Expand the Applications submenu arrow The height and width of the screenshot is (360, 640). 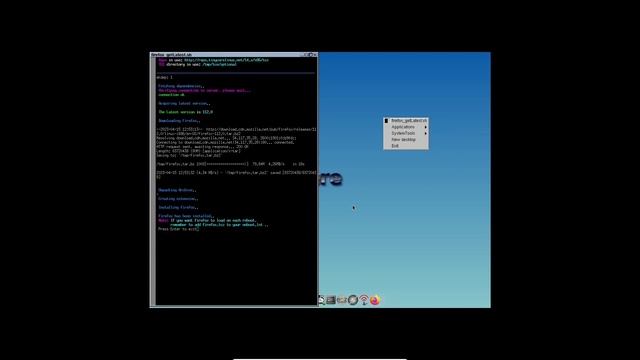point(426,127)
